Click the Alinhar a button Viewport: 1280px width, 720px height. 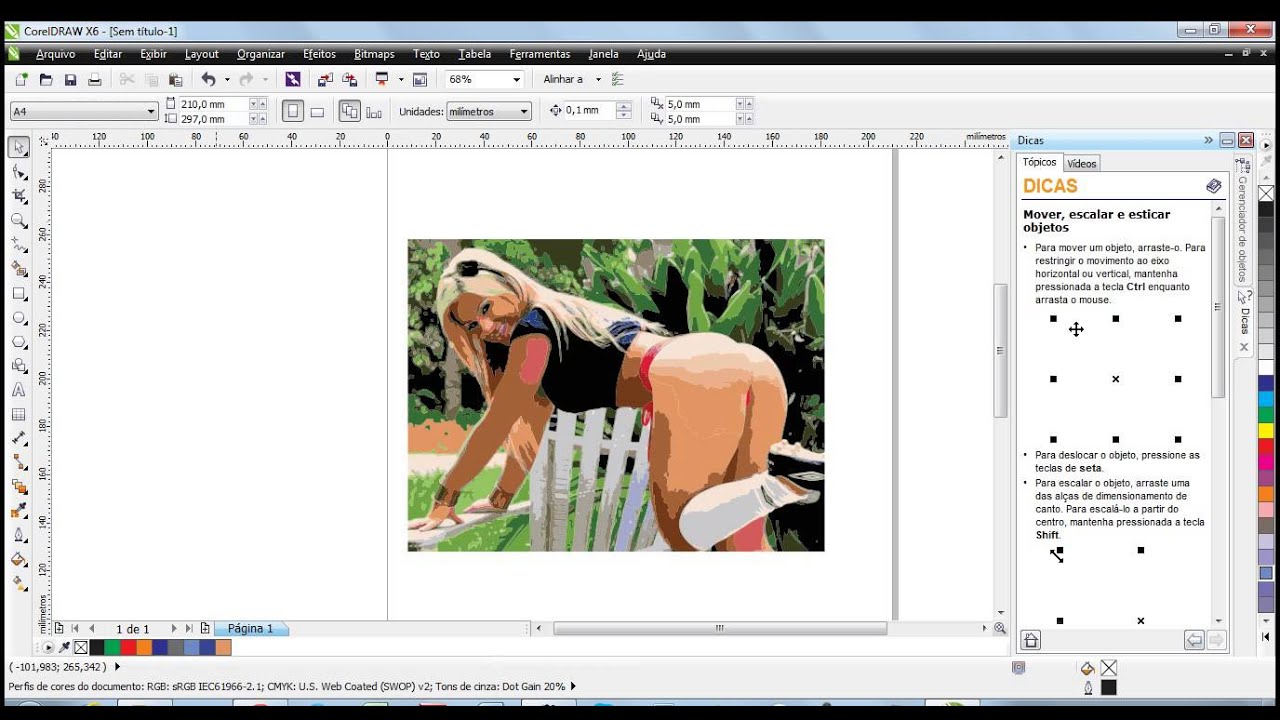(563, 79)
